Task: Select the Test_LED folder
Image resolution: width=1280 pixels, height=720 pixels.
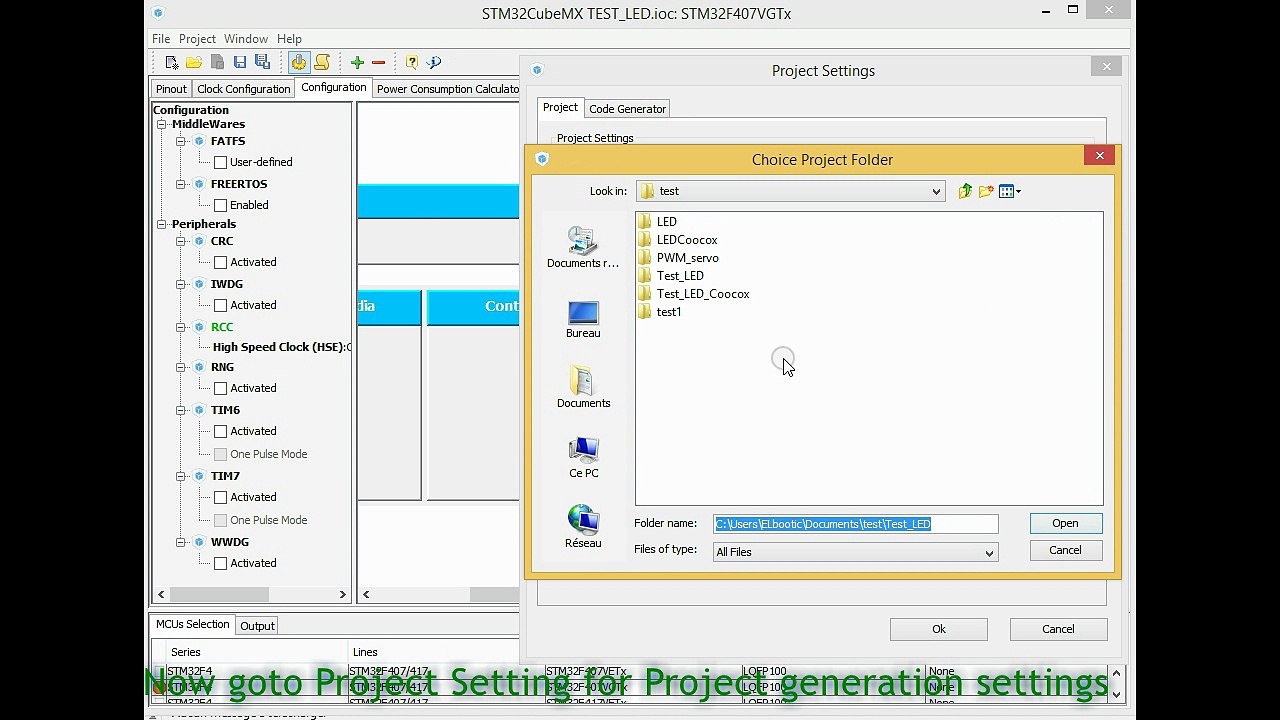Action: coord(670,276)
